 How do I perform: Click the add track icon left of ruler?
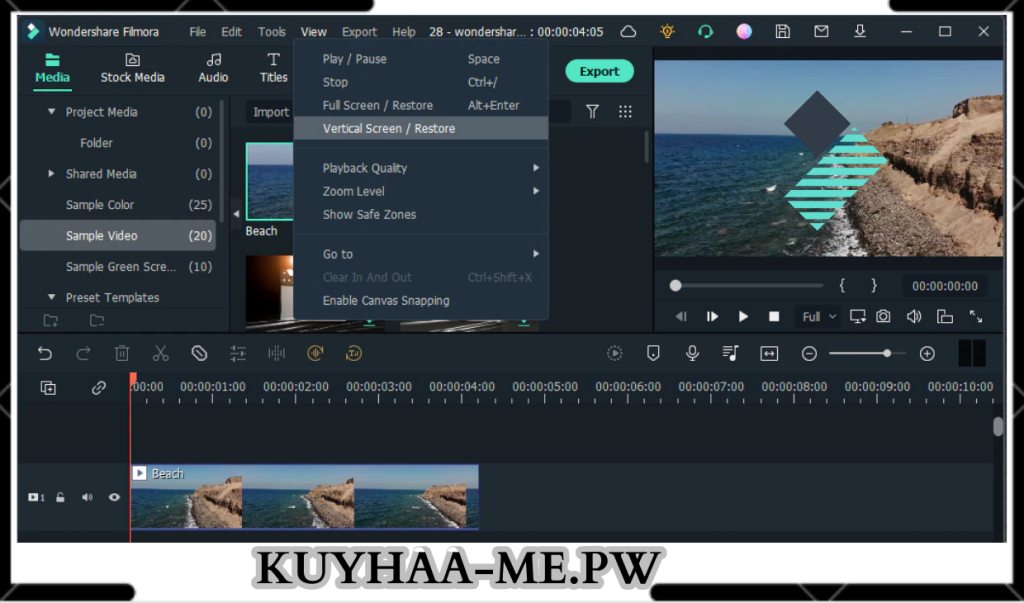[x=48, y=388]
